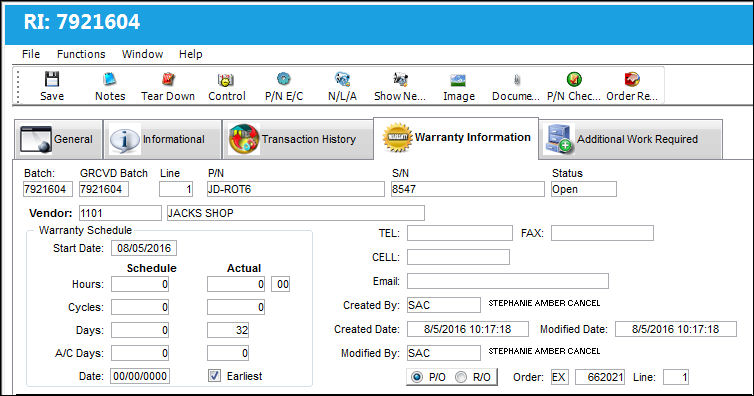Click the Order Re... toolbar icon
754x396 pixels.
click(632, 79)
